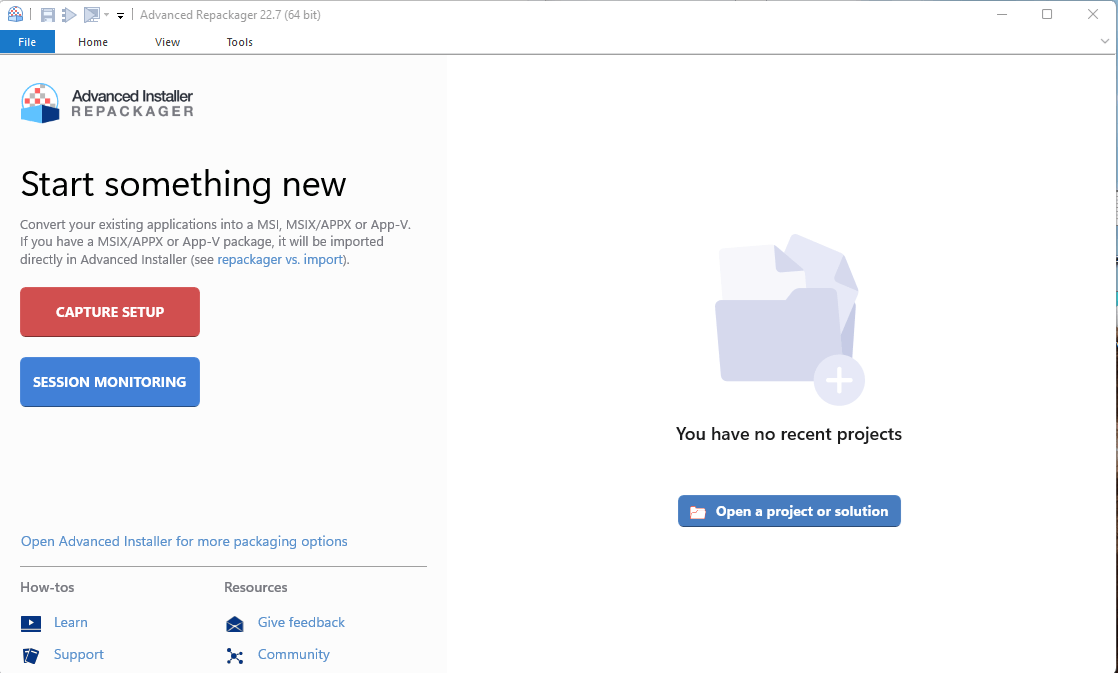Image resolution: width=1118 pixels, height=673 pixels.
Task: Switch to the Home ribbon tab
Action: 93,42
